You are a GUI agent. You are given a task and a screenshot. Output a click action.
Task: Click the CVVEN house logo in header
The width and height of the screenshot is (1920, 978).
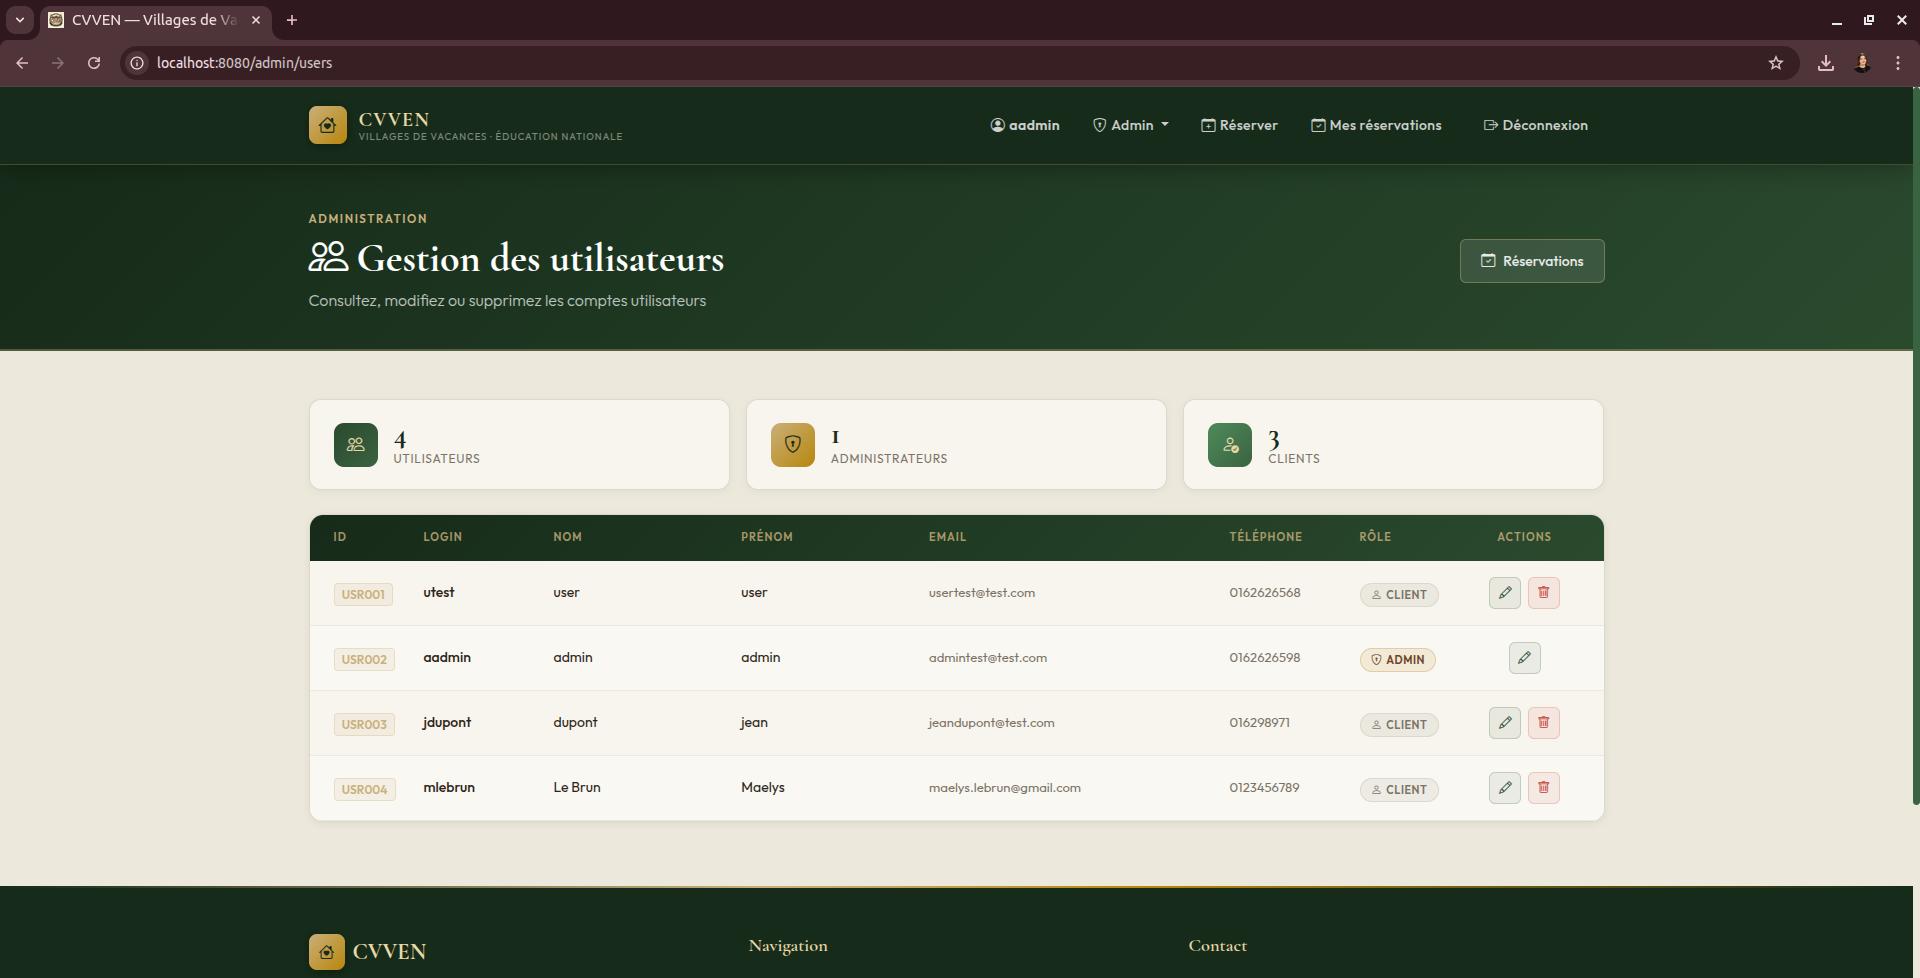tap(327, 125)
